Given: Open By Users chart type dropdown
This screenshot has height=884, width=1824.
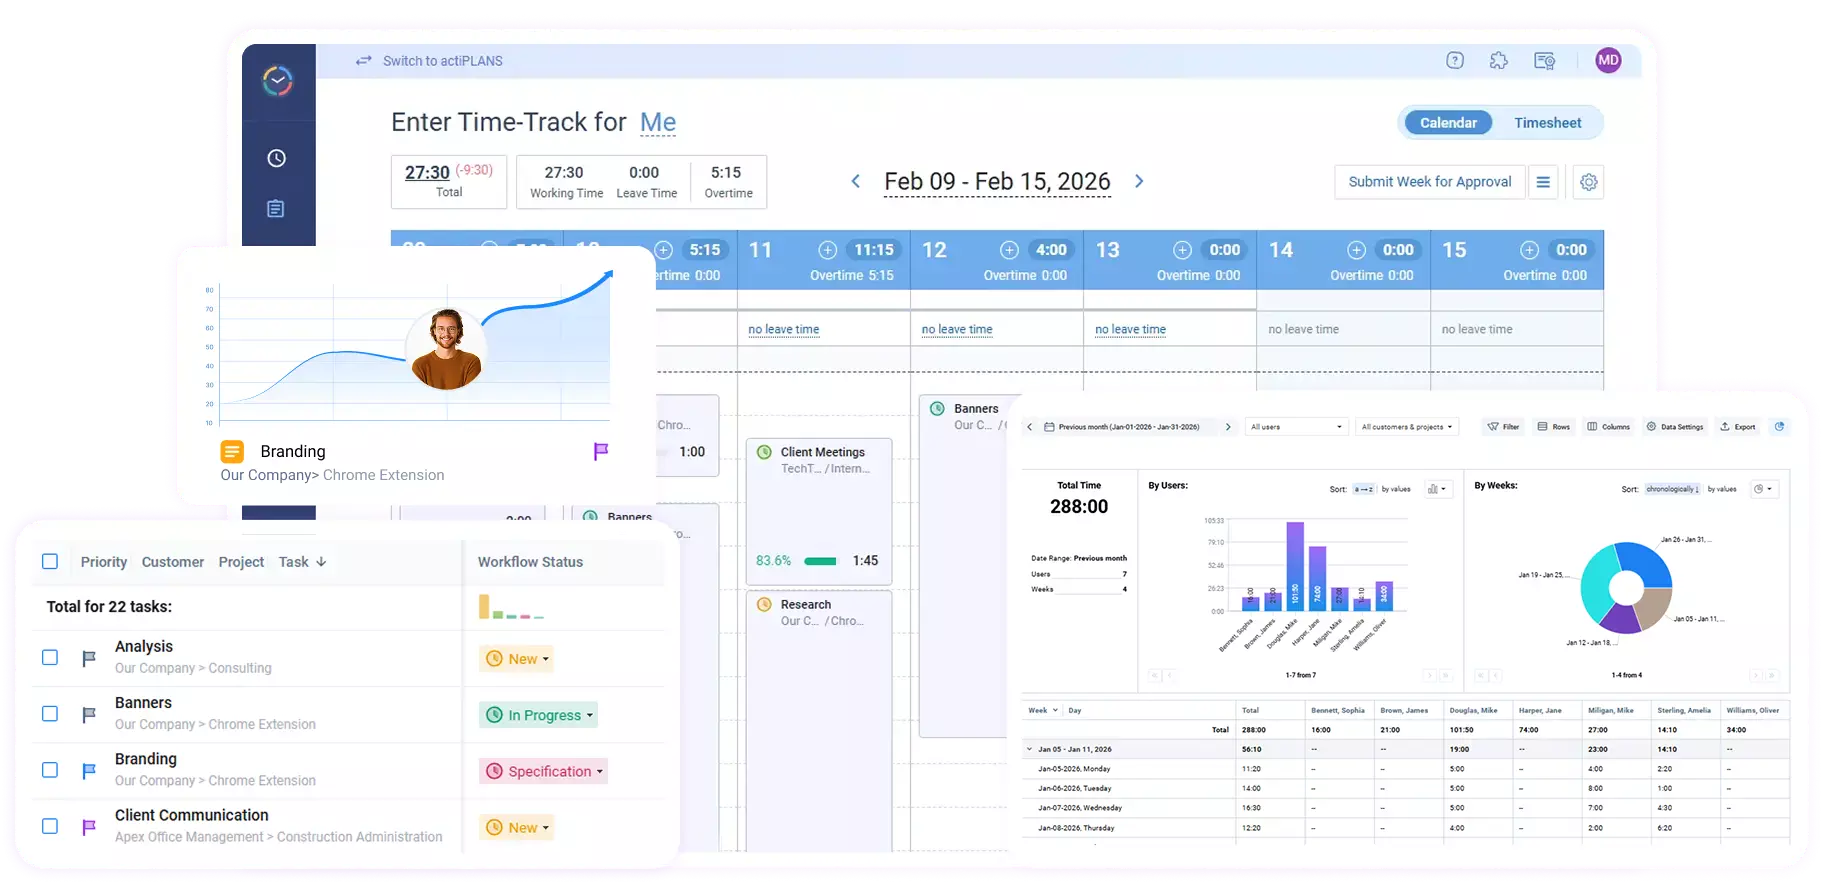Looking at the screenshot, I should [1437, 489].
